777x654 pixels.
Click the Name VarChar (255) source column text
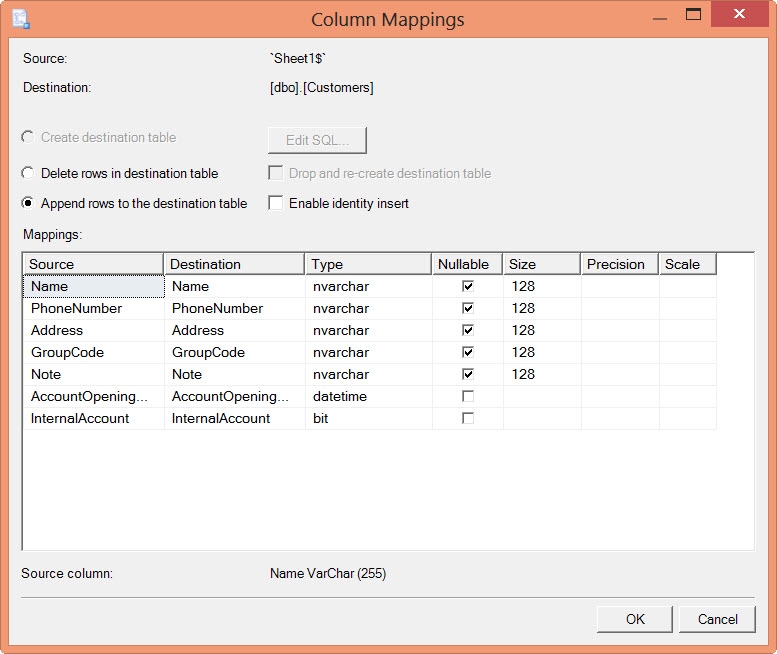point(328,573)
